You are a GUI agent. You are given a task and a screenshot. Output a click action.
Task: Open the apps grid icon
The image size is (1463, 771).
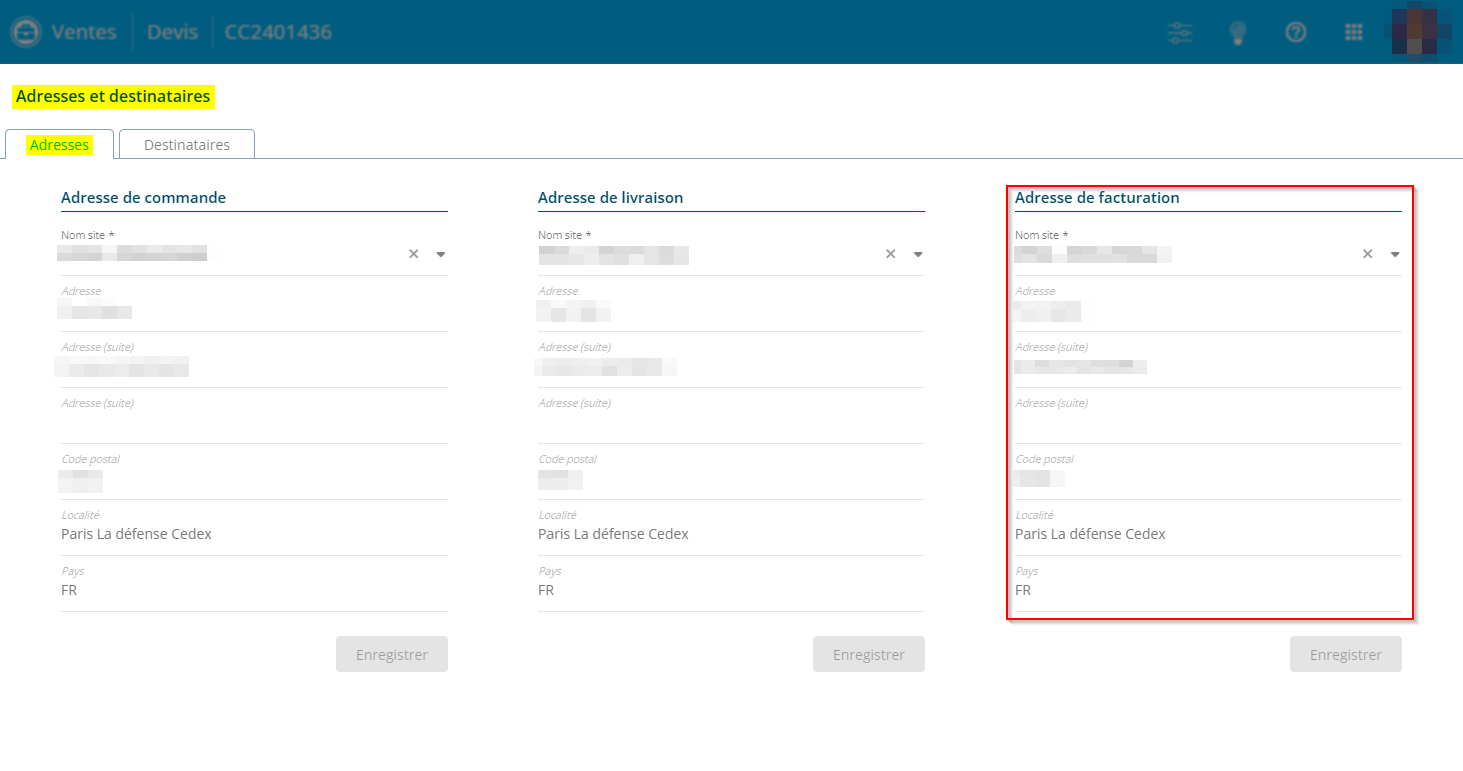(x=1354, y=33)
